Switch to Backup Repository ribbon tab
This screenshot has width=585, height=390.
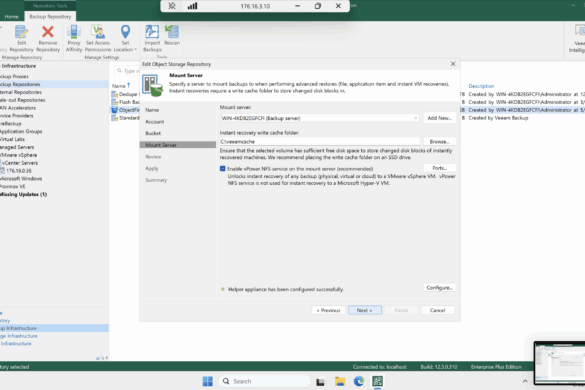point(50,16)
